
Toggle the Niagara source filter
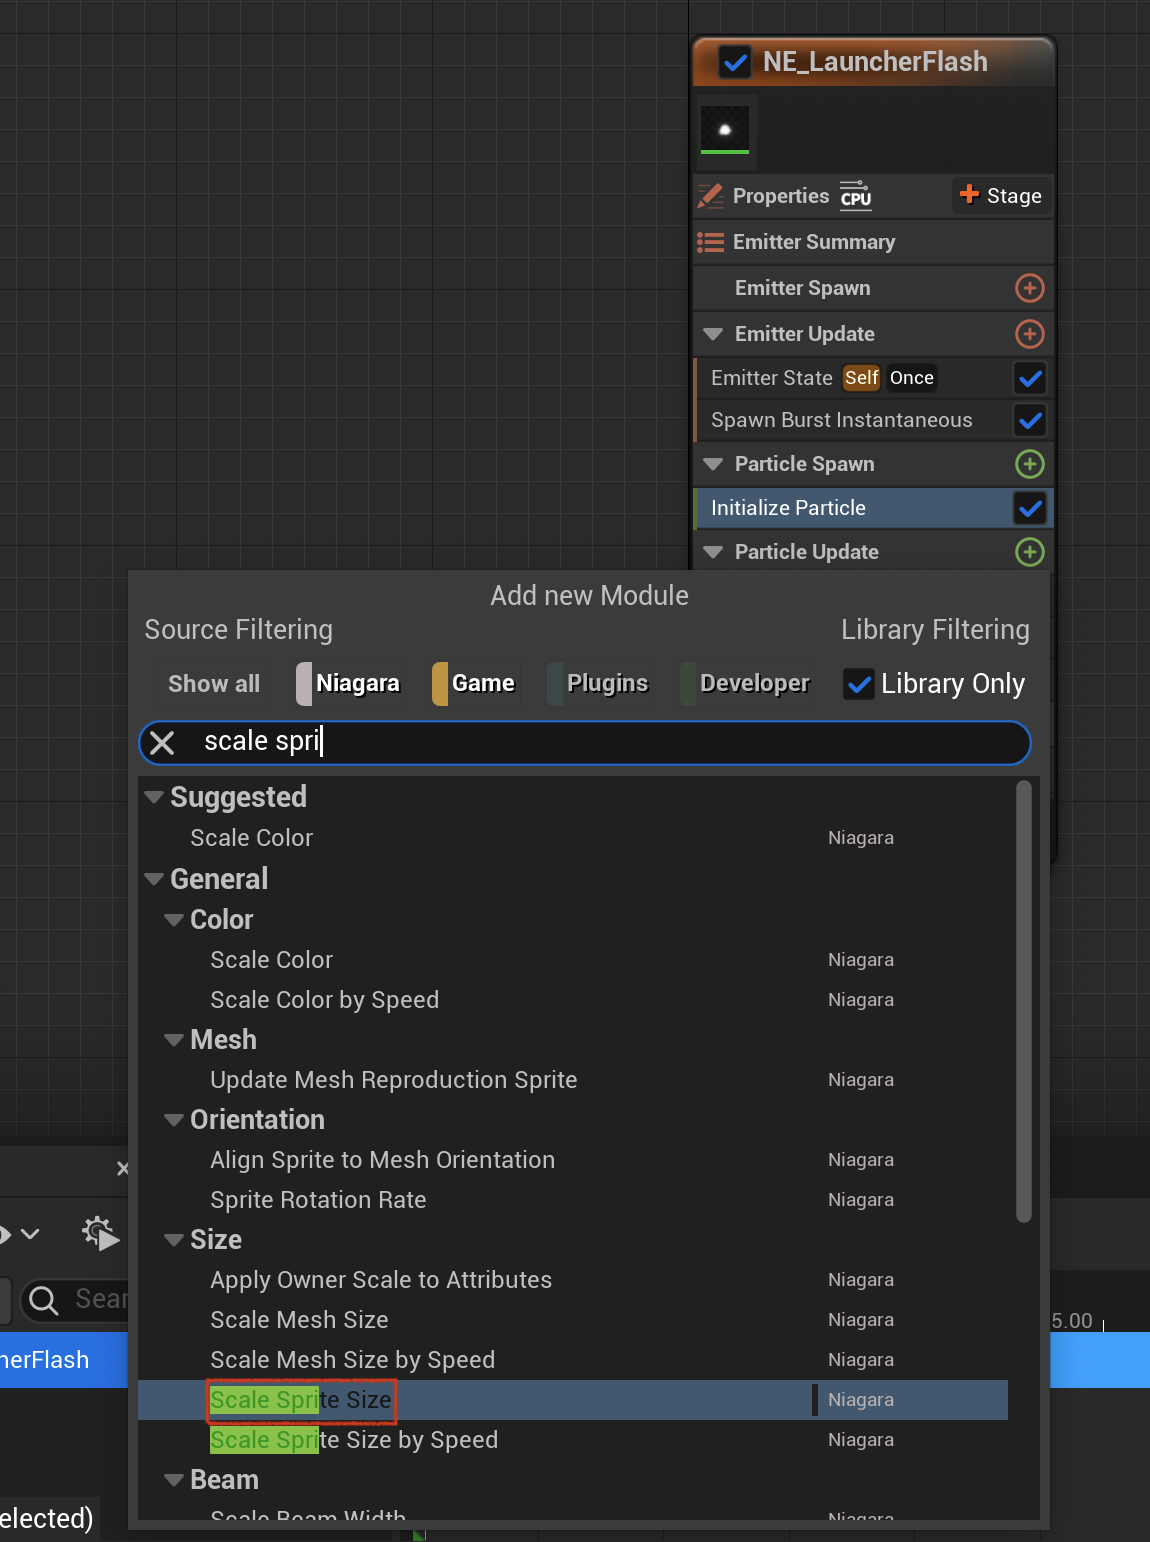(x=351, y=684)
